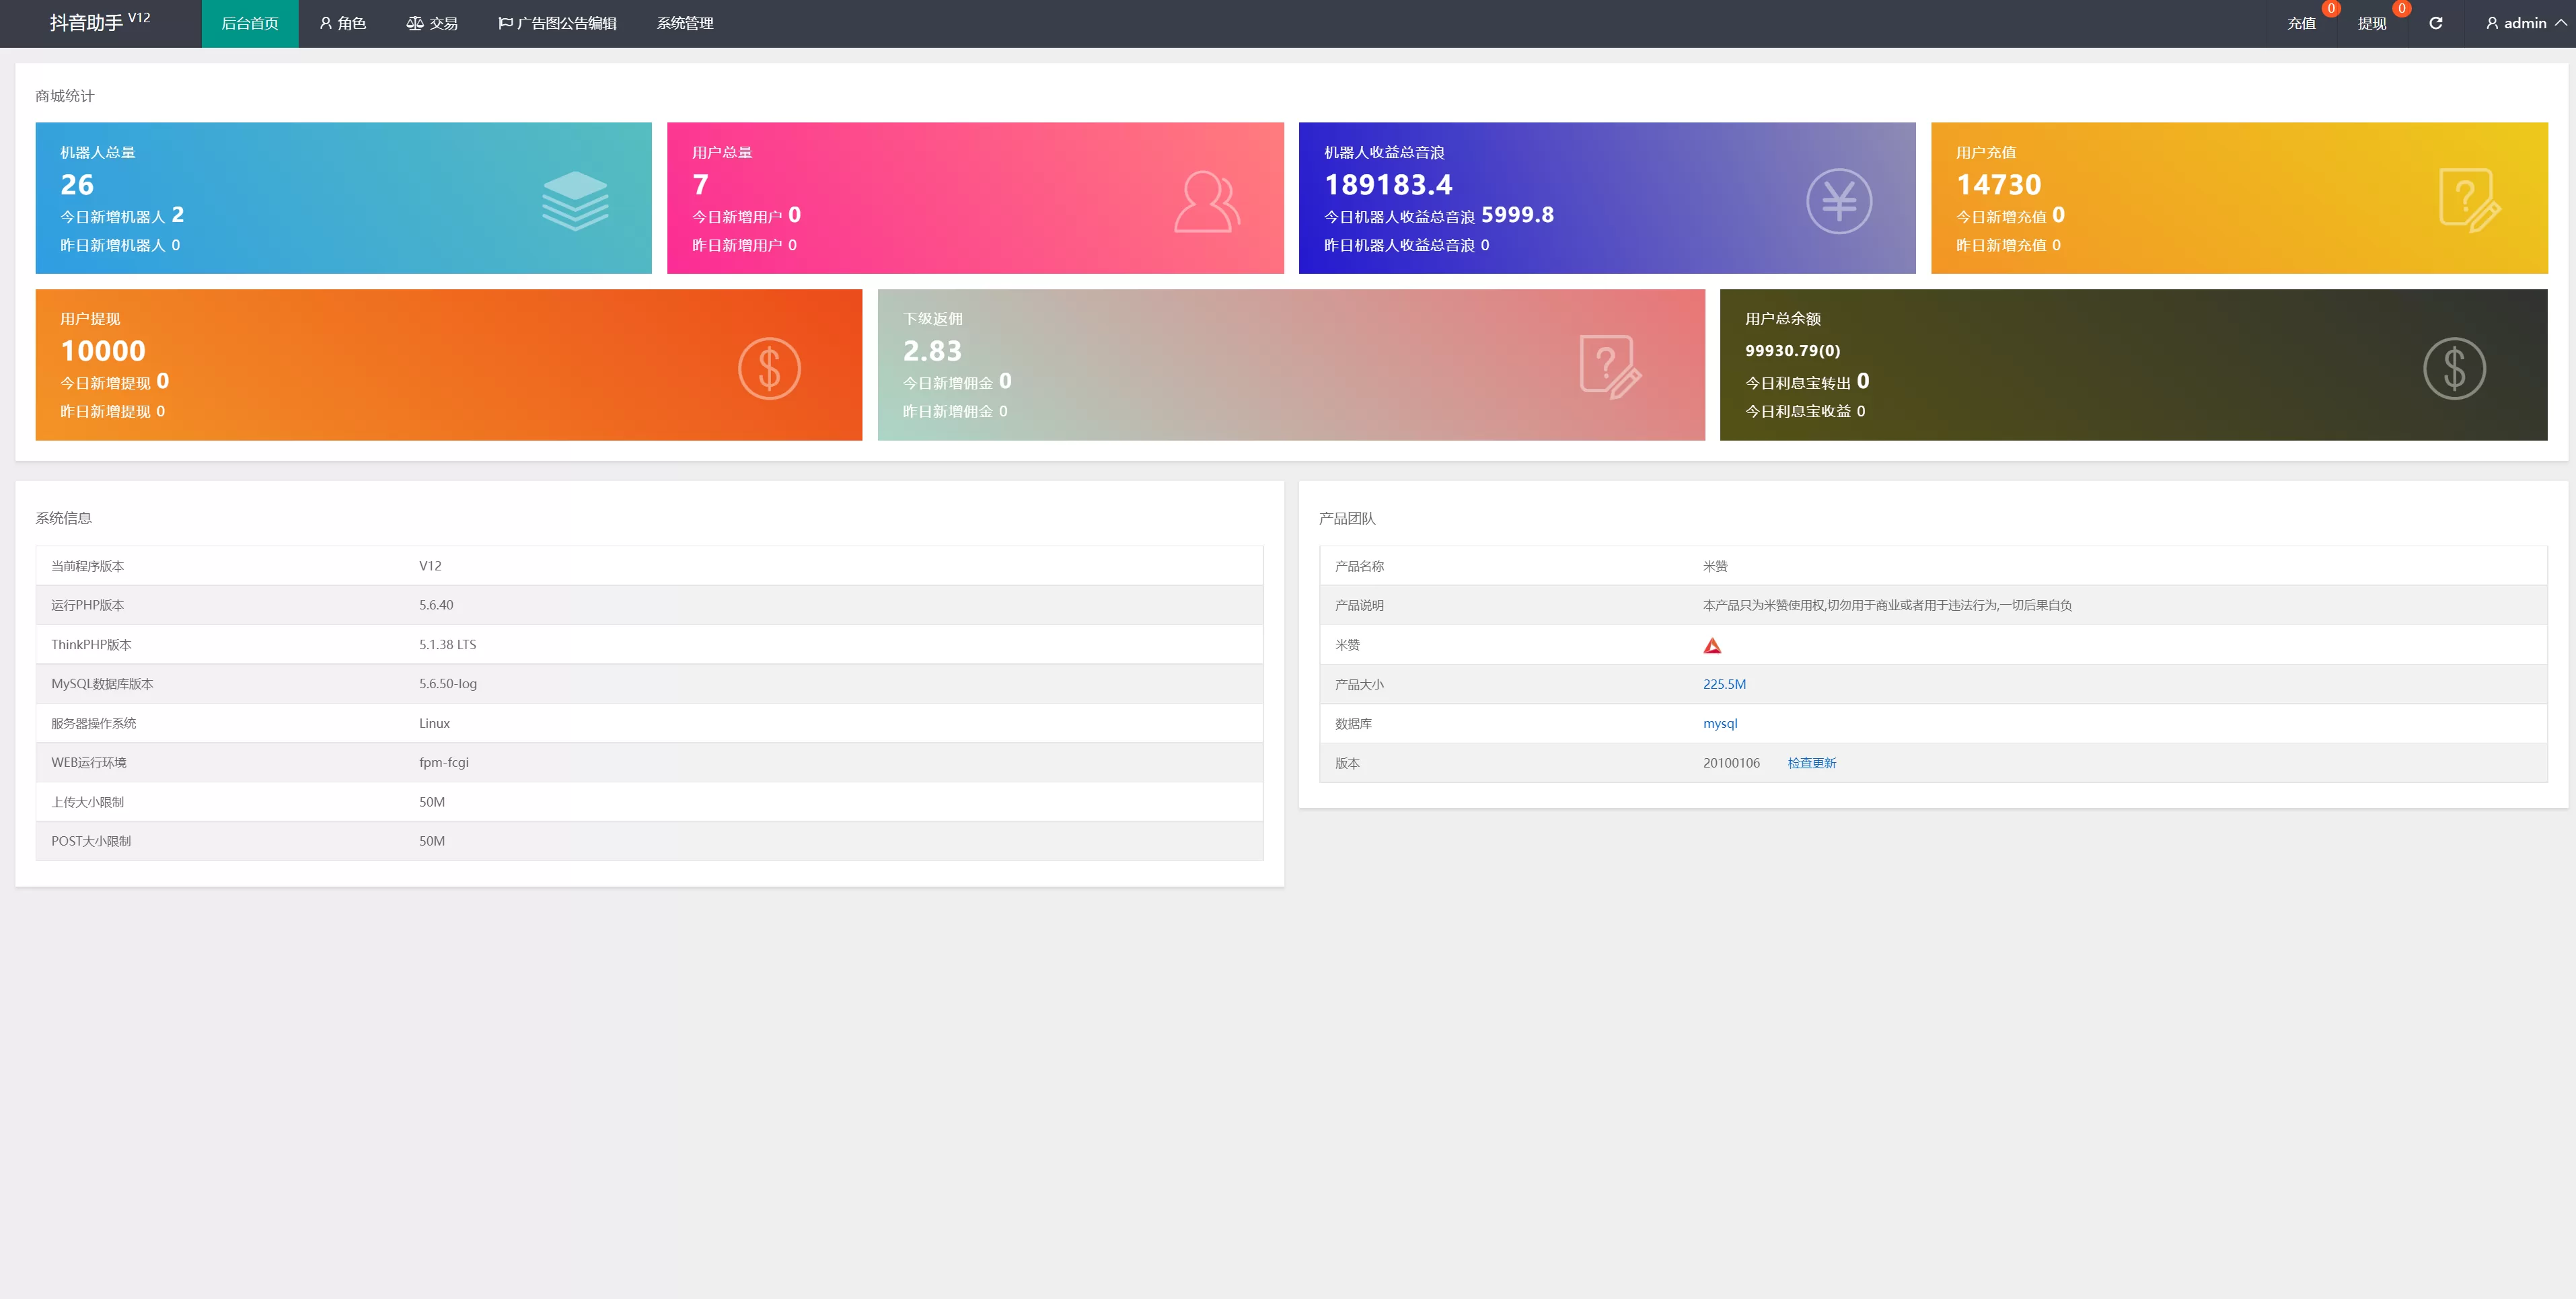Select the 后台首页 tab
The image size is (2576, 1299).
pos(250,23)
